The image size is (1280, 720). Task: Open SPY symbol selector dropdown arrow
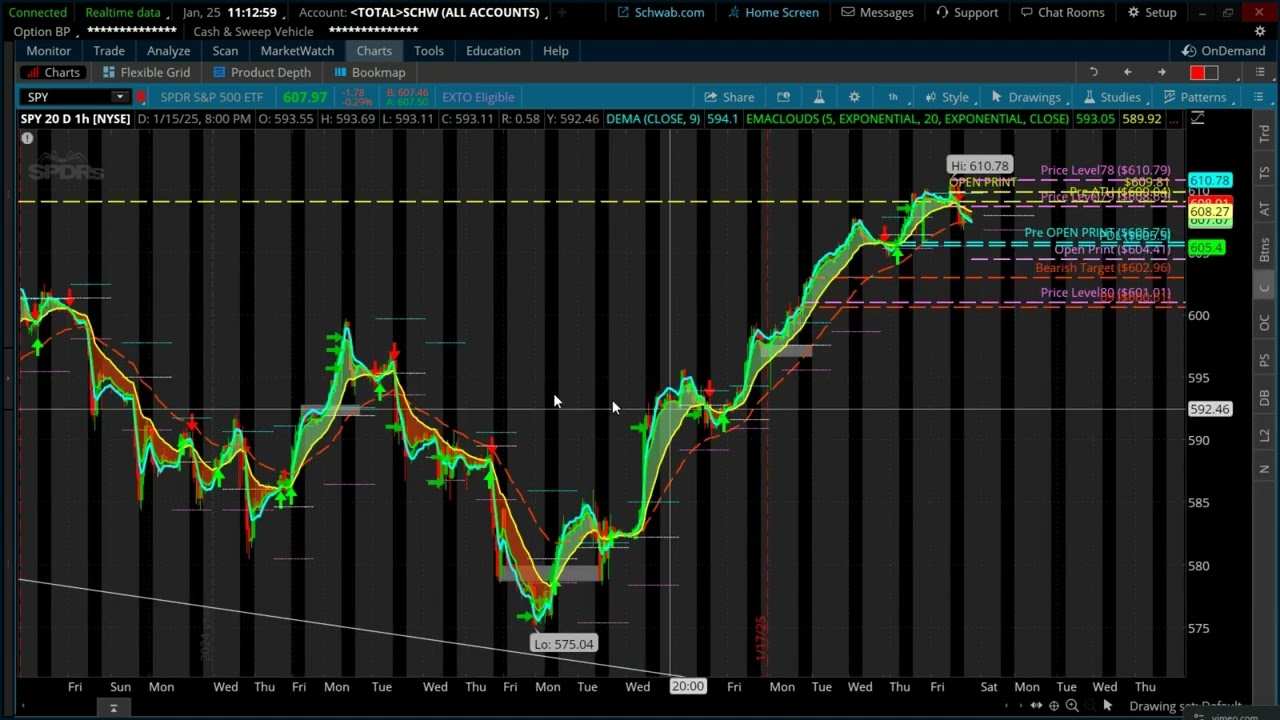point(120,97)
